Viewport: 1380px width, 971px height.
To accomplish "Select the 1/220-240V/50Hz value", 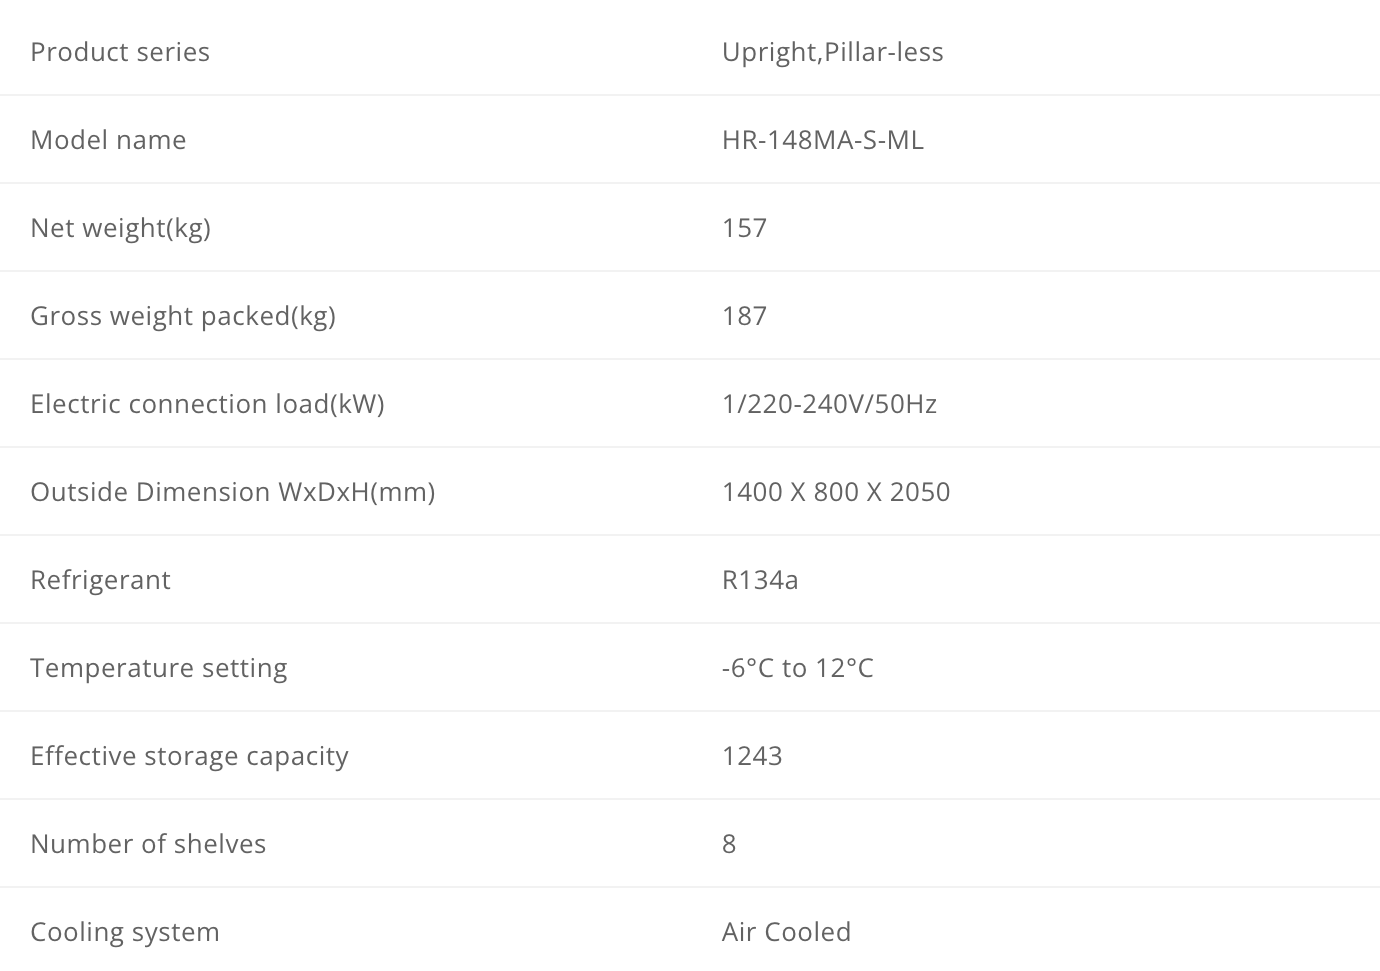I will (829, 404).
